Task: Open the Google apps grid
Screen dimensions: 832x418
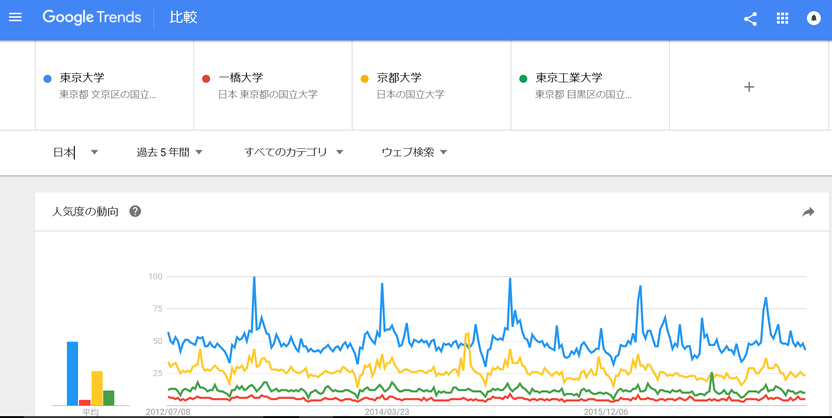Action: coord(782,19)
